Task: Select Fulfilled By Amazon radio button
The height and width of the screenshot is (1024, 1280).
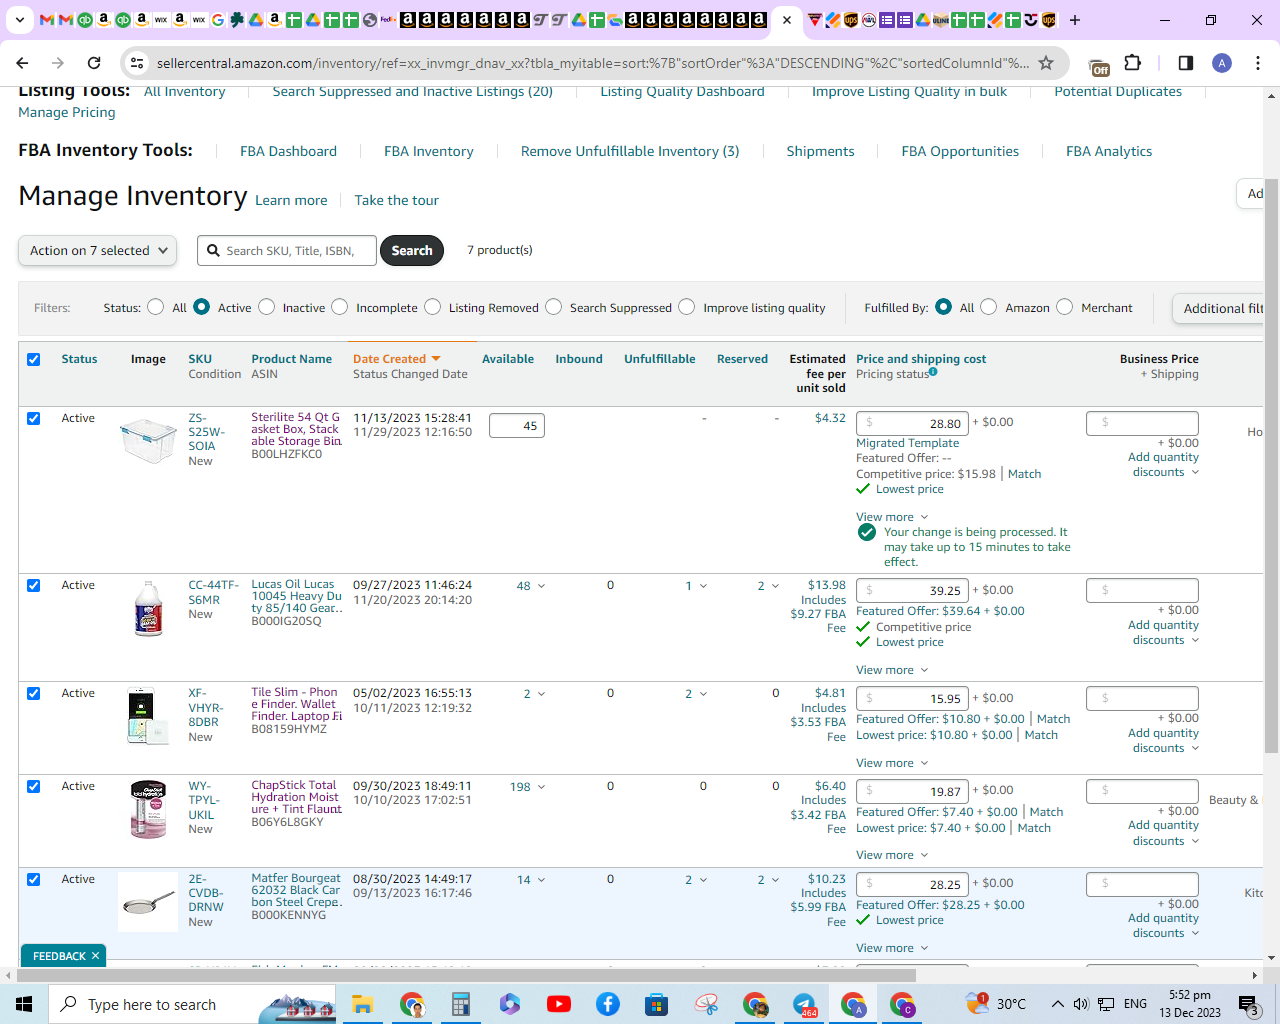Action: pos(989,307)
